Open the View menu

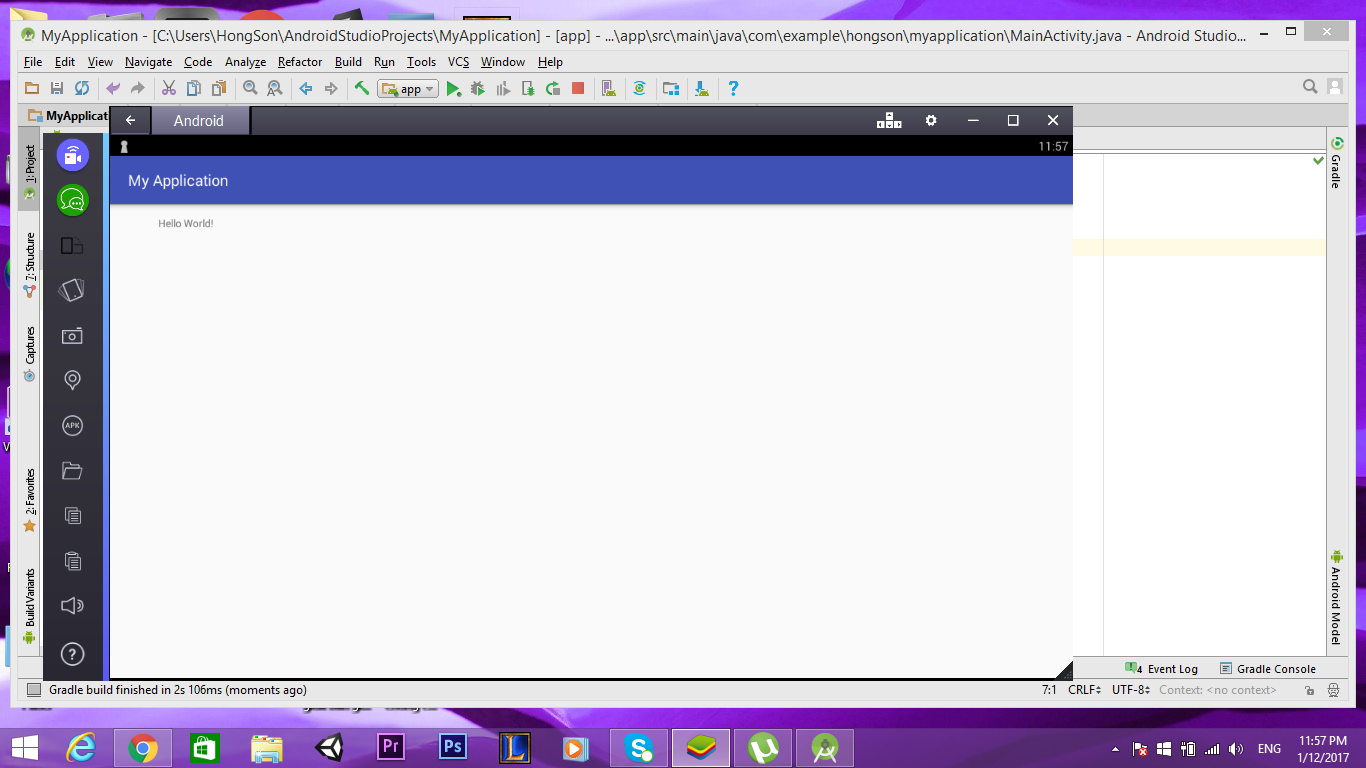tap(100, 62)
